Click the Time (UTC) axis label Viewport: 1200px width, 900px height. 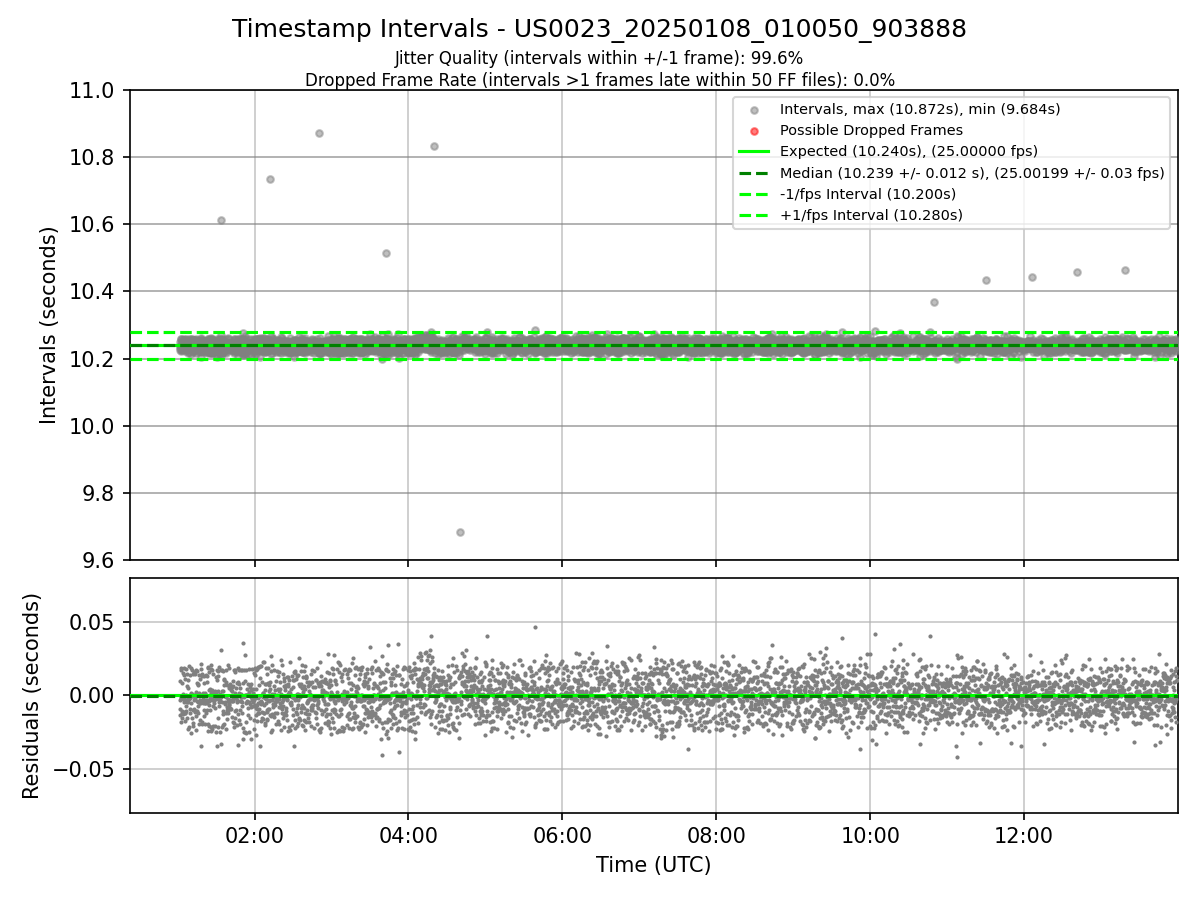click(x=653, y=865)
